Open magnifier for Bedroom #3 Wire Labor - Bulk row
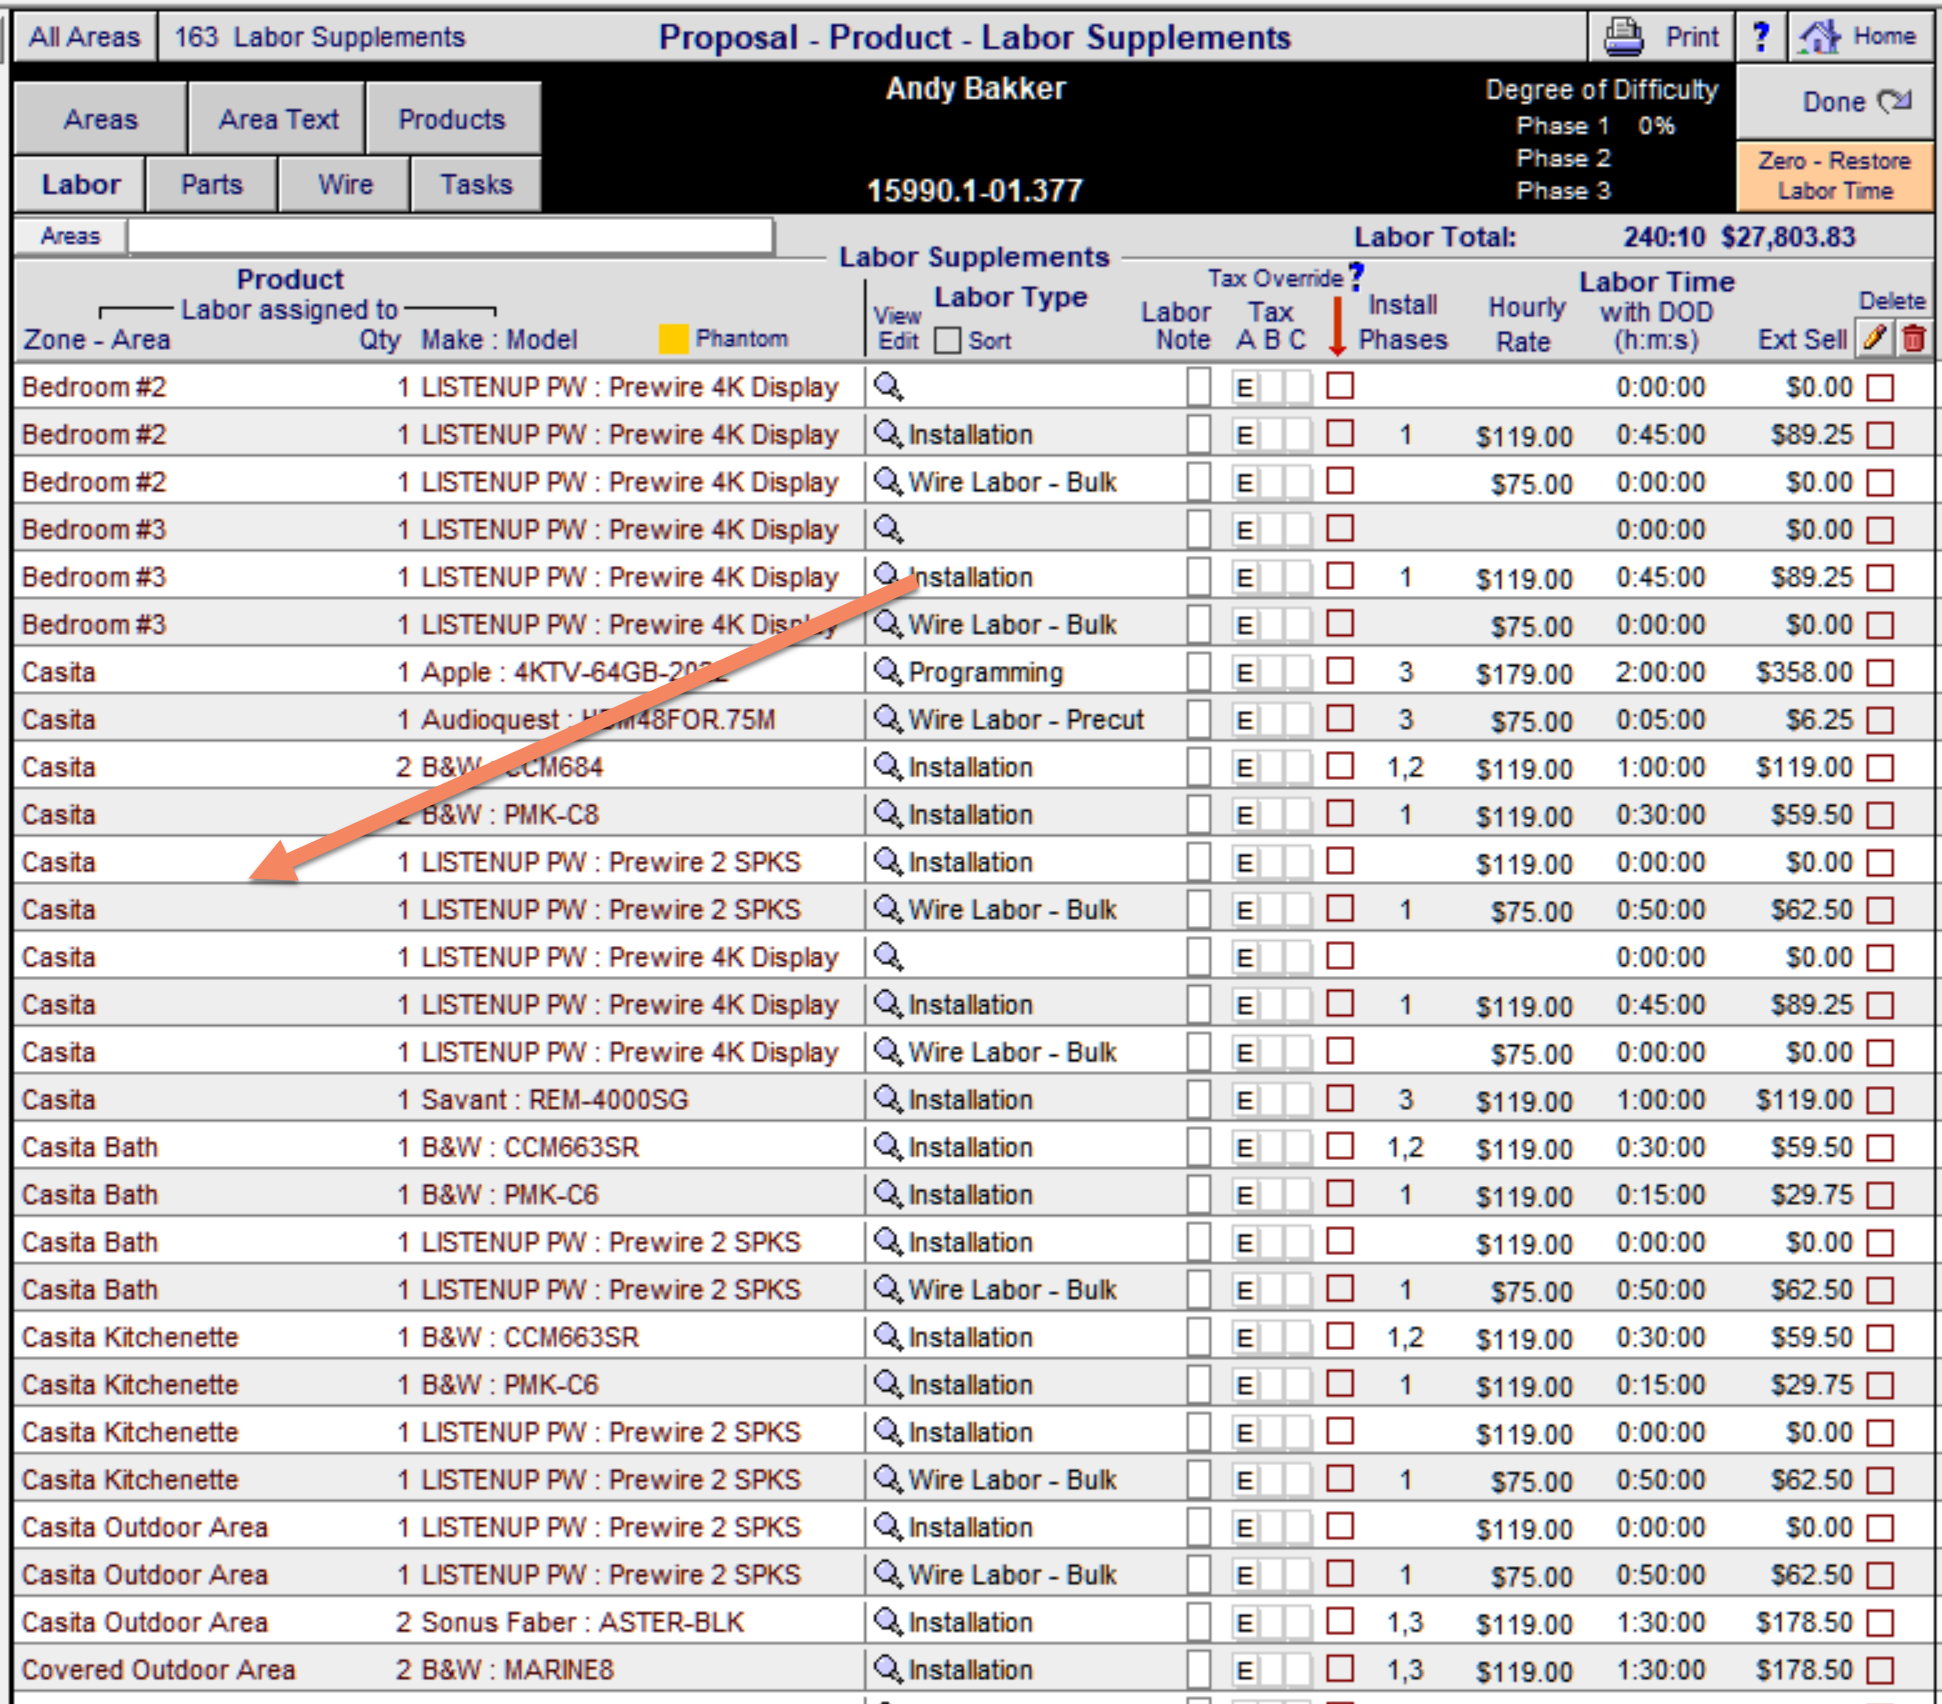This screenshot has height=1704, width=1942. [888, 623]
